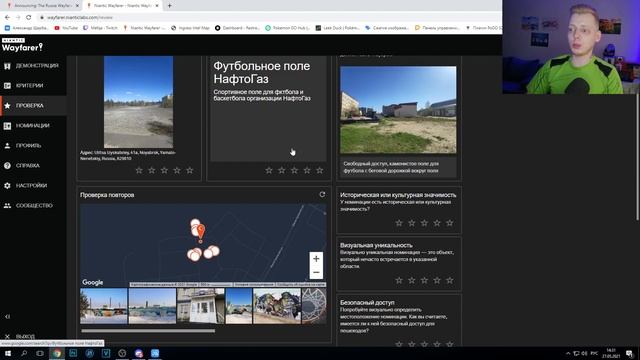
Task: Open the notification center icon
Action: click(x=629, y=353)
